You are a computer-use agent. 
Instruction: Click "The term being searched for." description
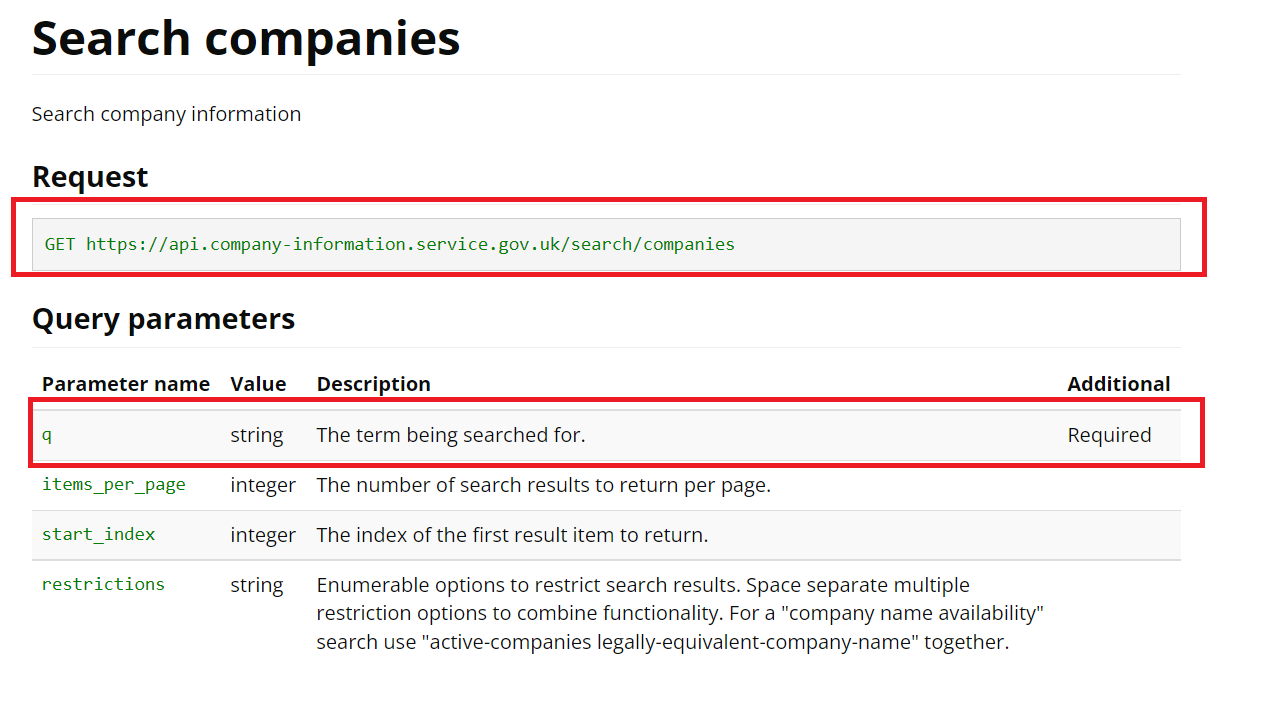(x=450, y=435)
